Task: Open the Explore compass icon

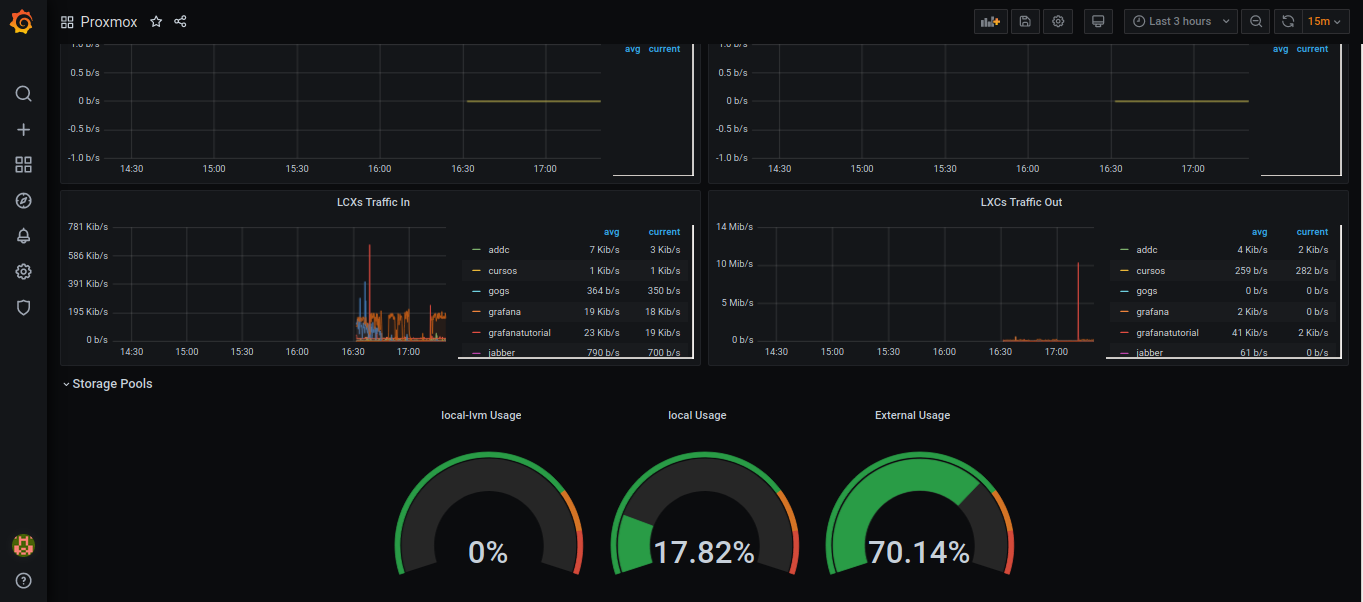Action: tap(24, 201)
